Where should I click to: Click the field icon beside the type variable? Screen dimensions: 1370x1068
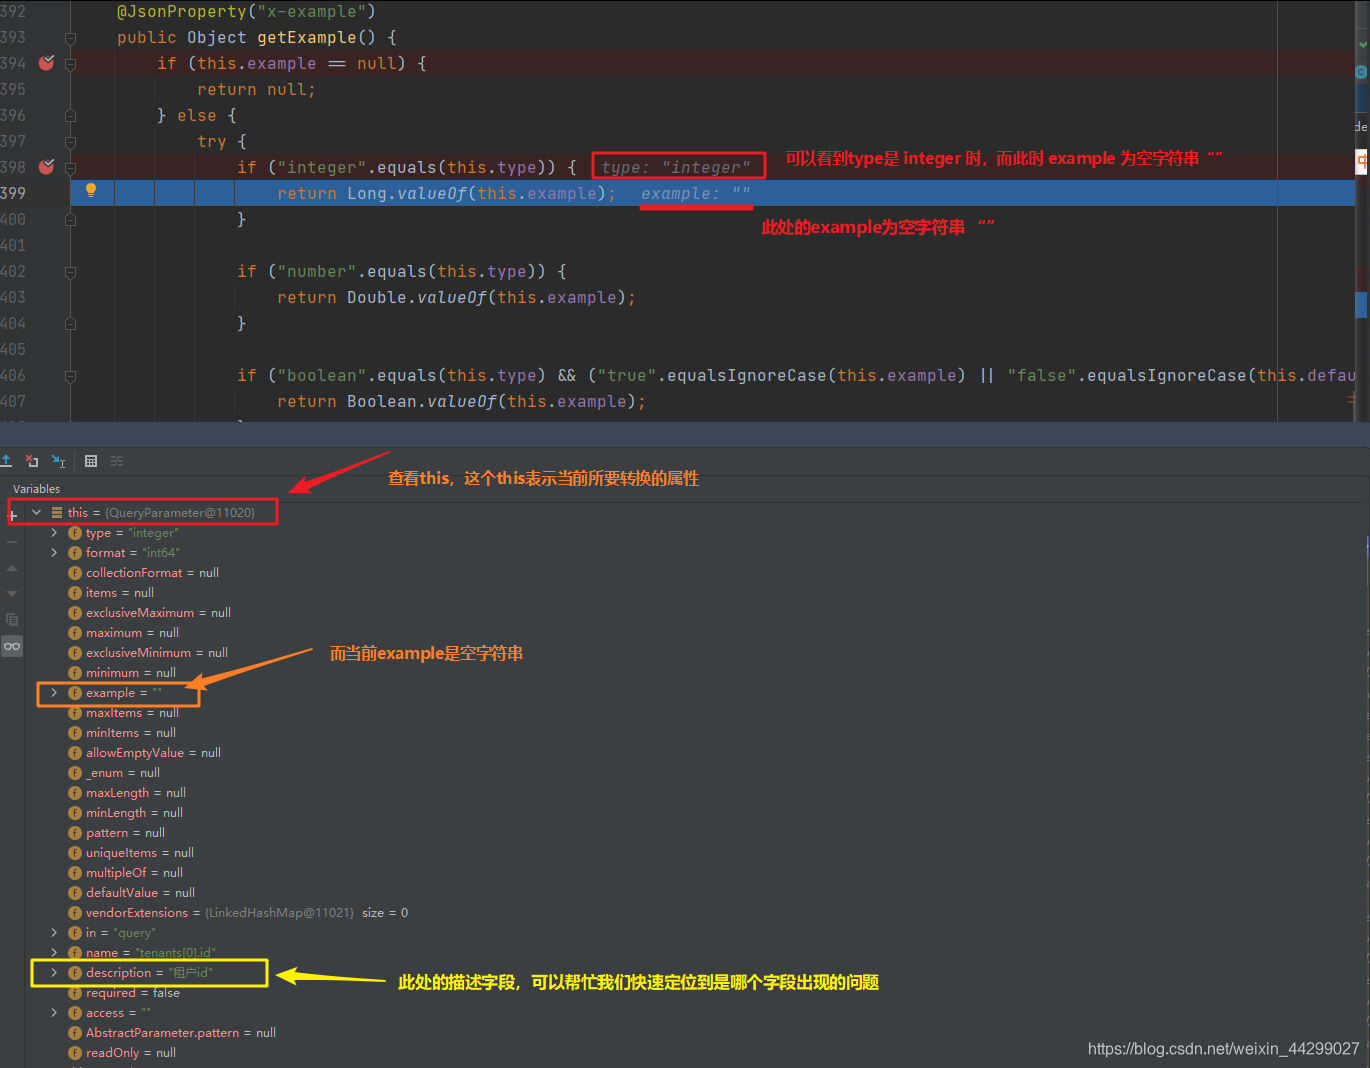tap(75, 533)
